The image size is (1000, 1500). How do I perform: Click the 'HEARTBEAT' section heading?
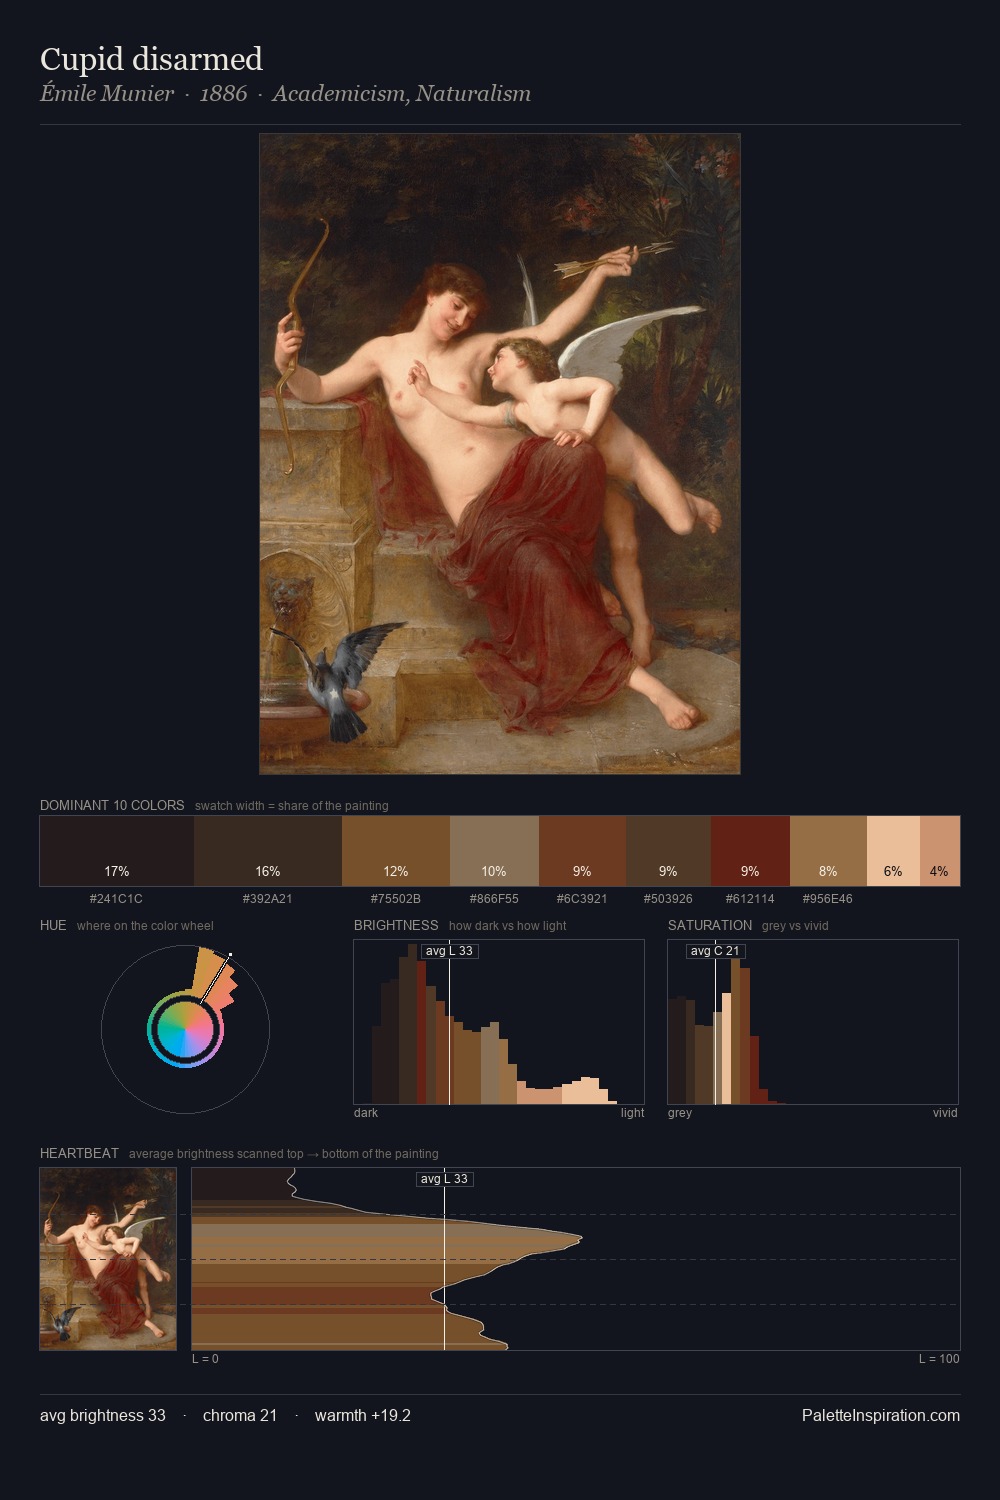(79, 1153)
